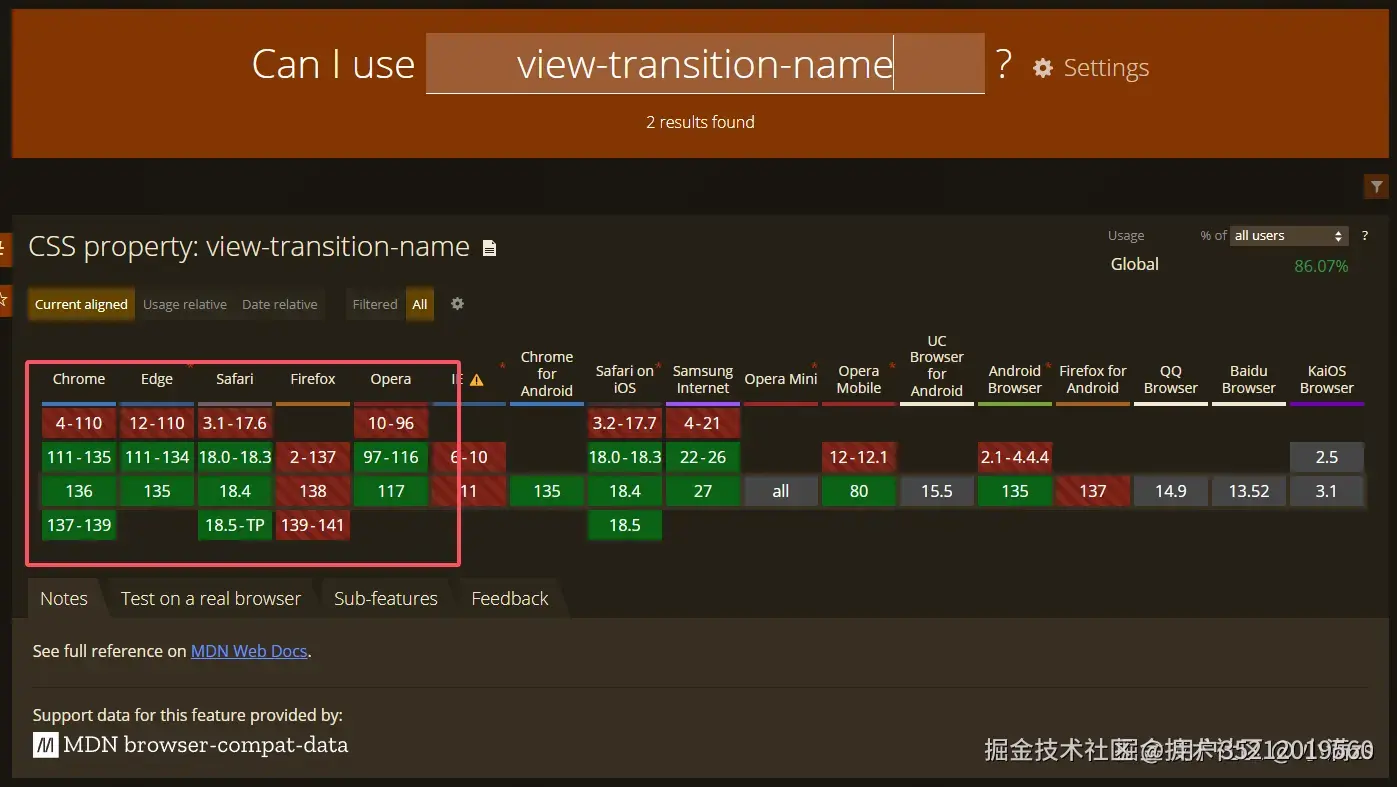The width and height of the screenshot is (1397, 787).
Task: Follow the MDN Web Docs link
Action: point(249,651)
